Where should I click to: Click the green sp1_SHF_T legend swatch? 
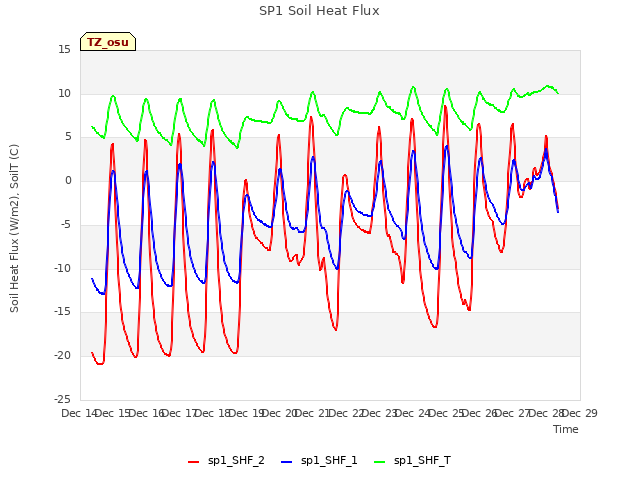380,462
